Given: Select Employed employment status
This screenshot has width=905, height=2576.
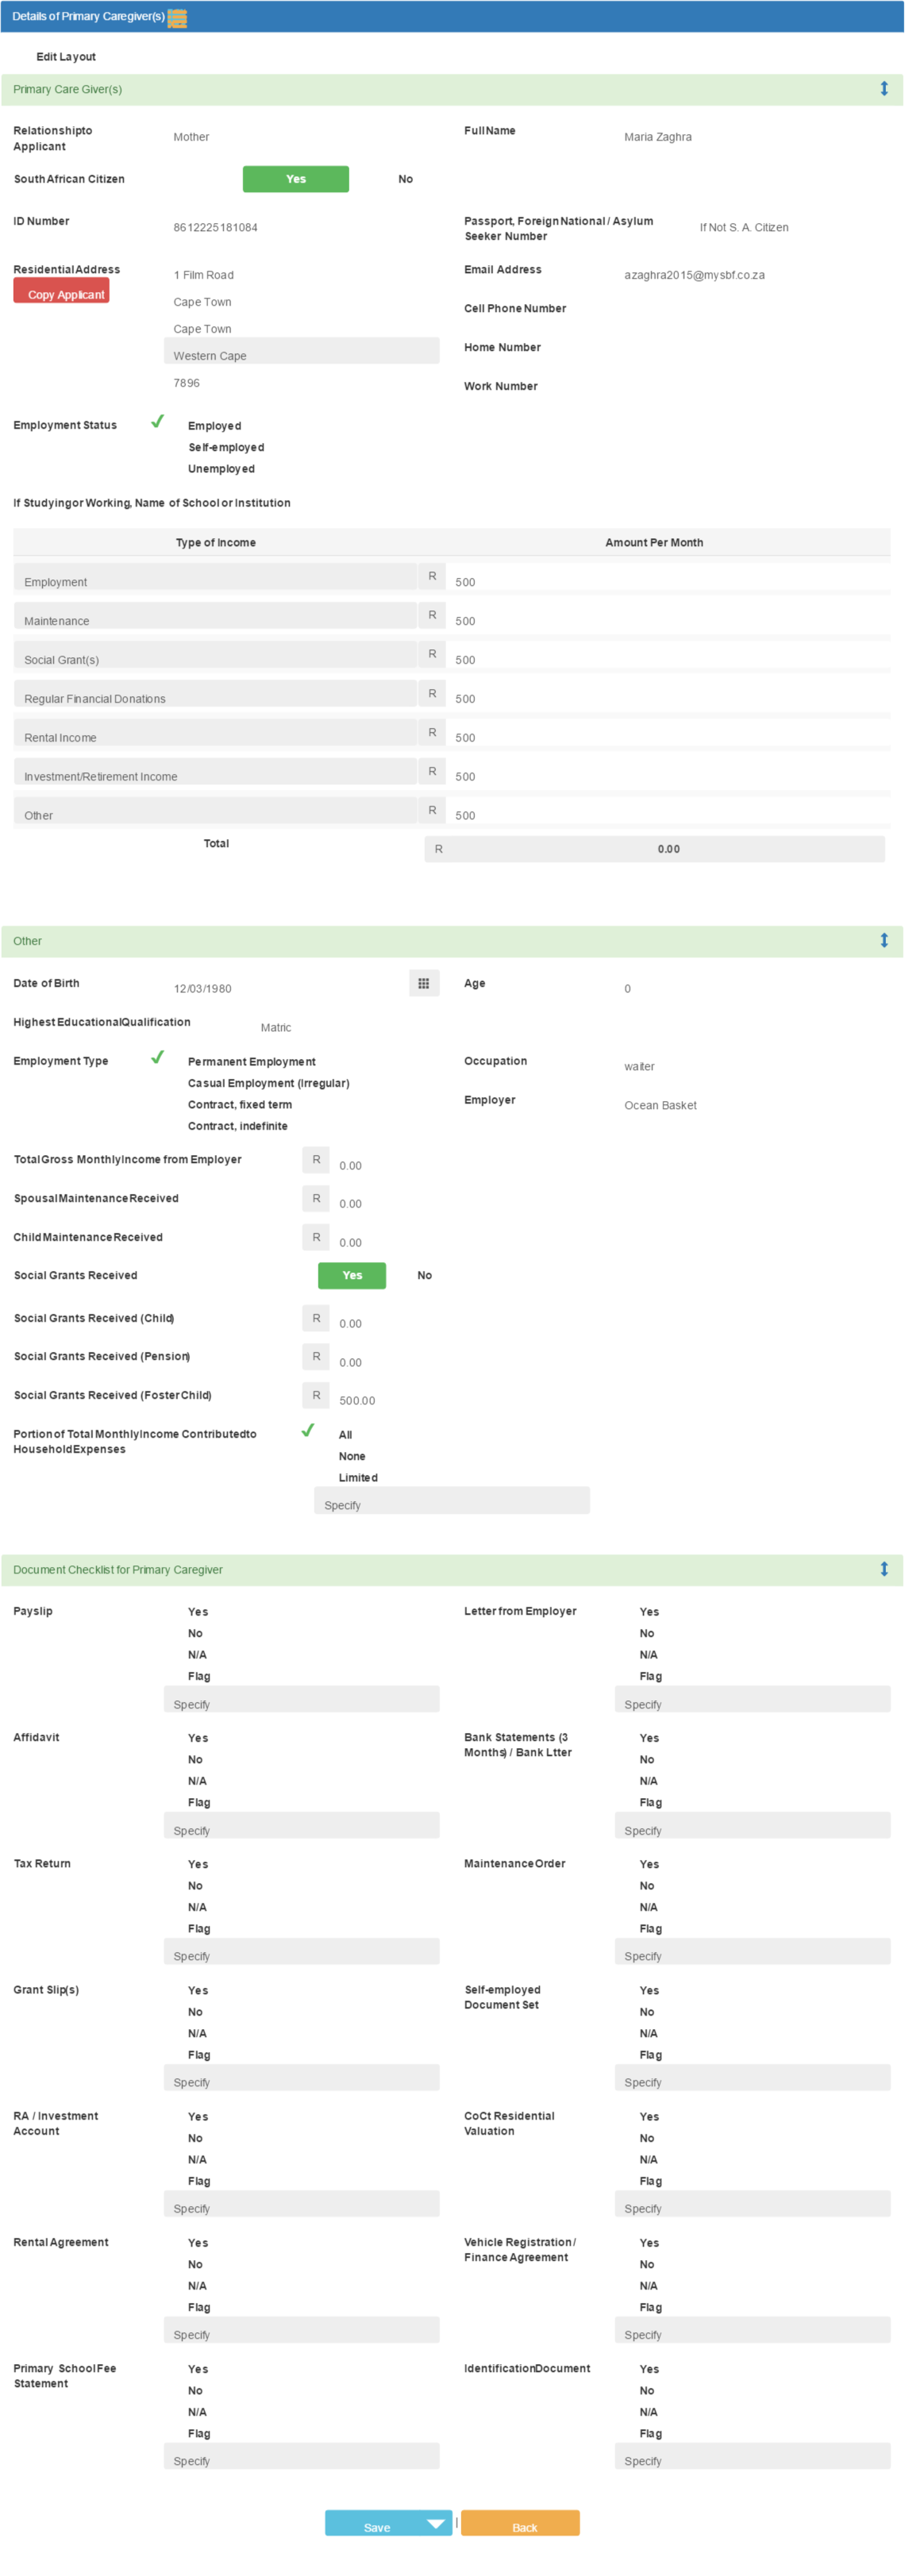Looking at the screenshot, I should click(214, 426).
